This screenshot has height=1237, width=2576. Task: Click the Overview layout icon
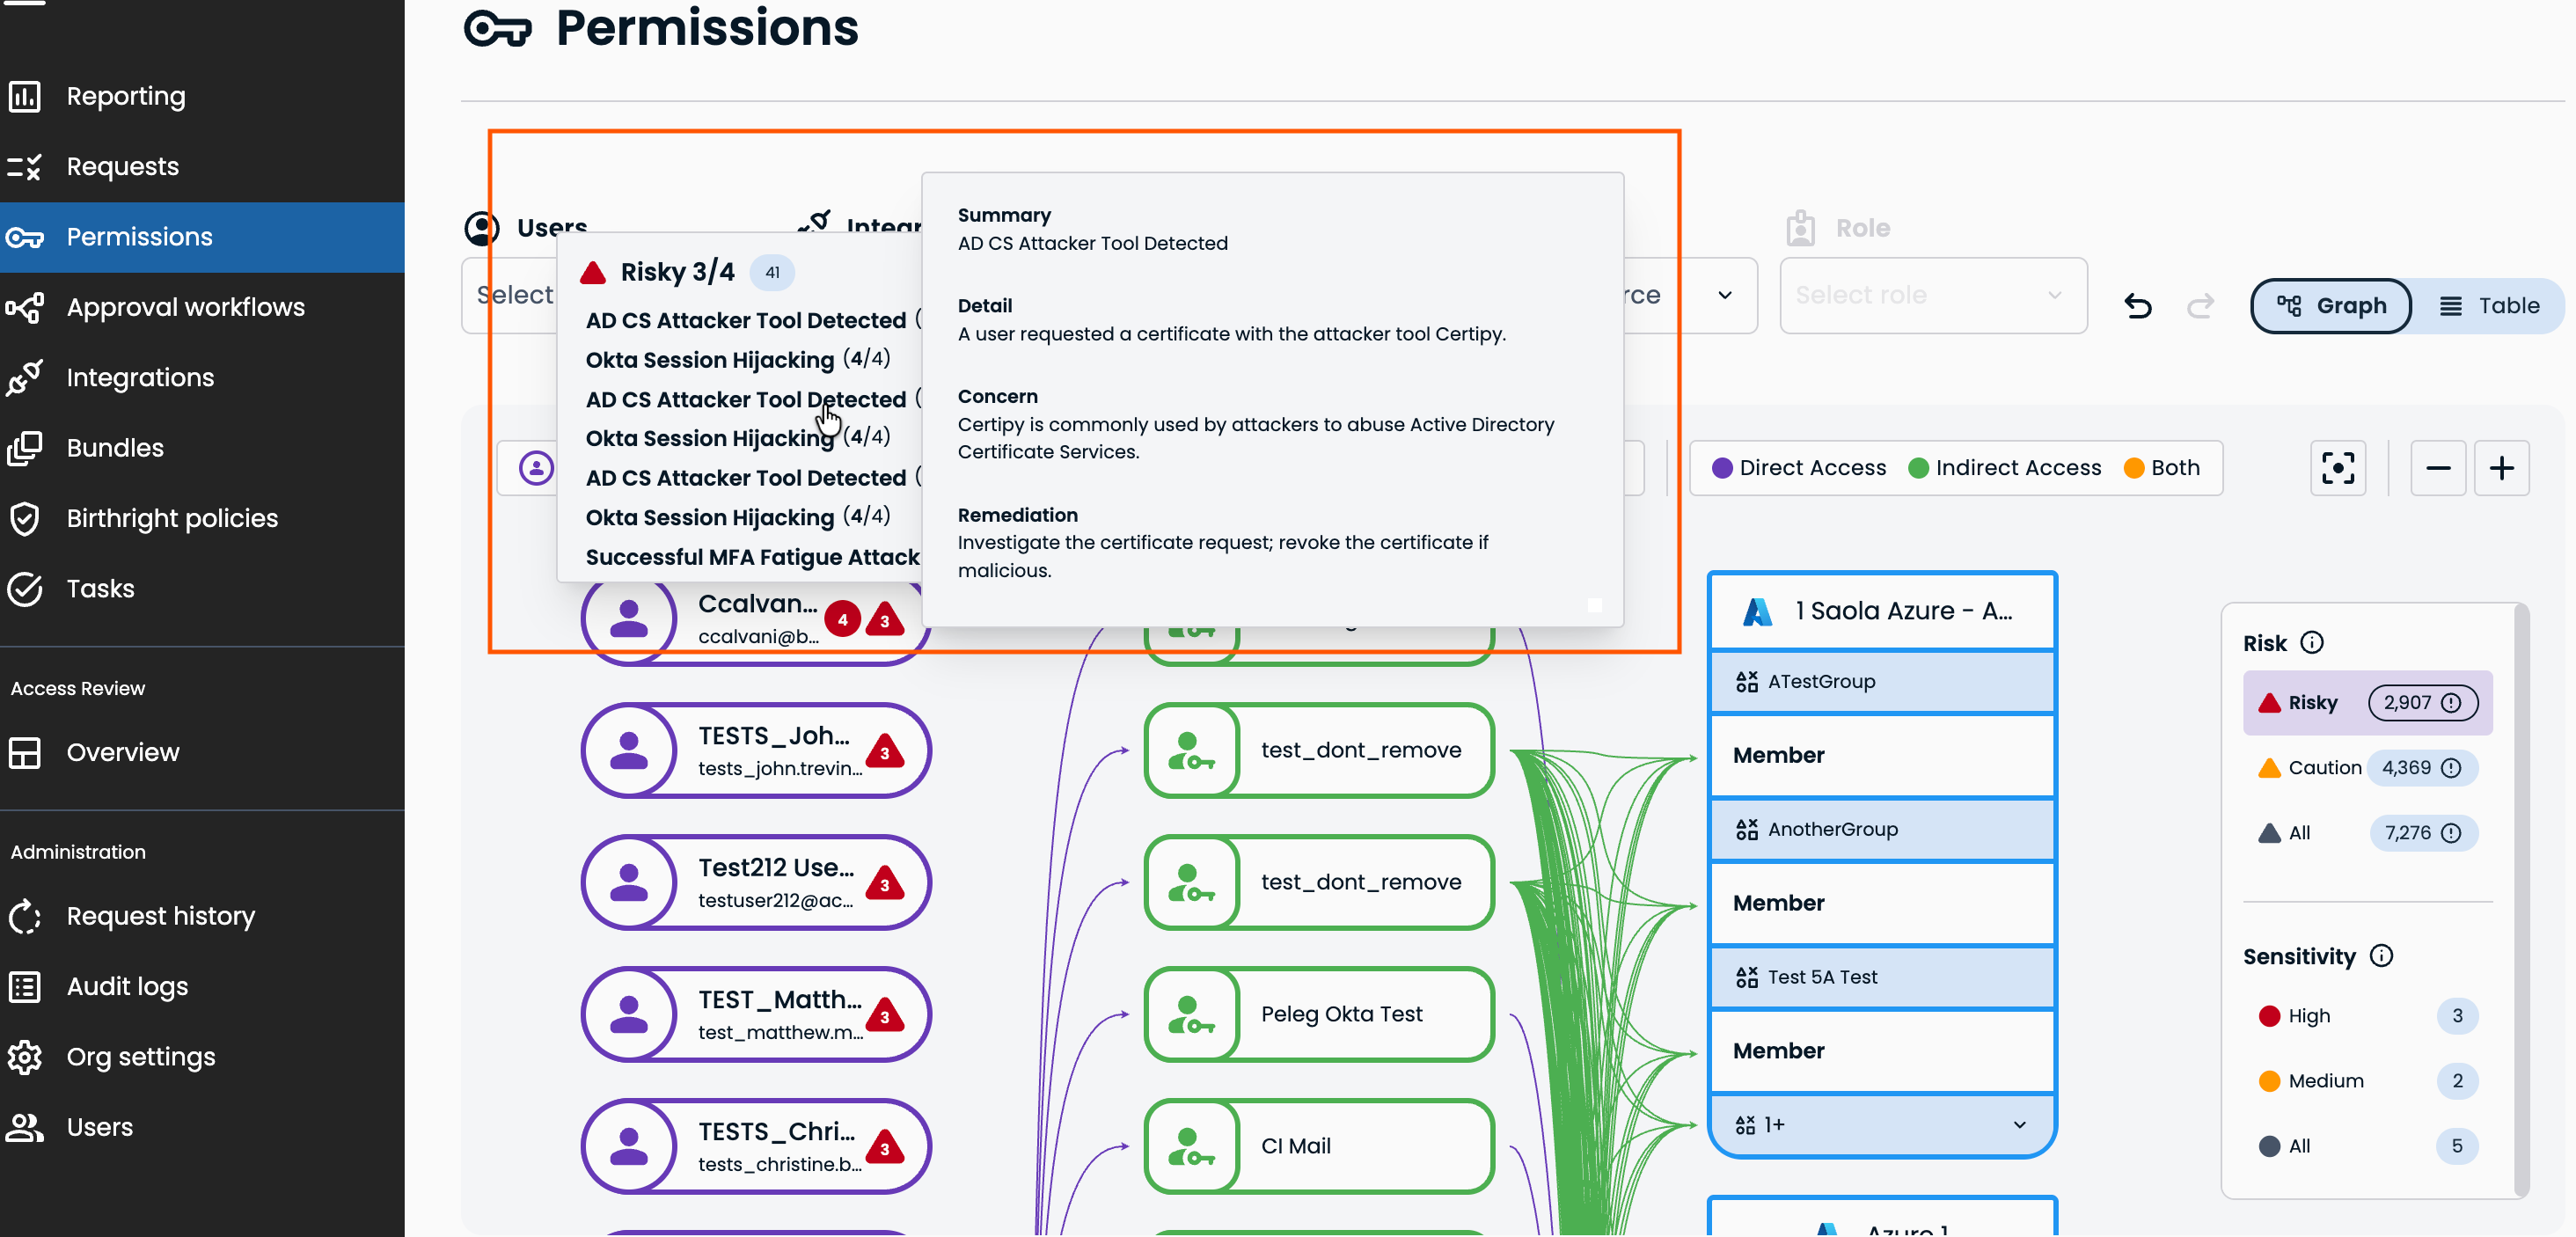point(25,752)
